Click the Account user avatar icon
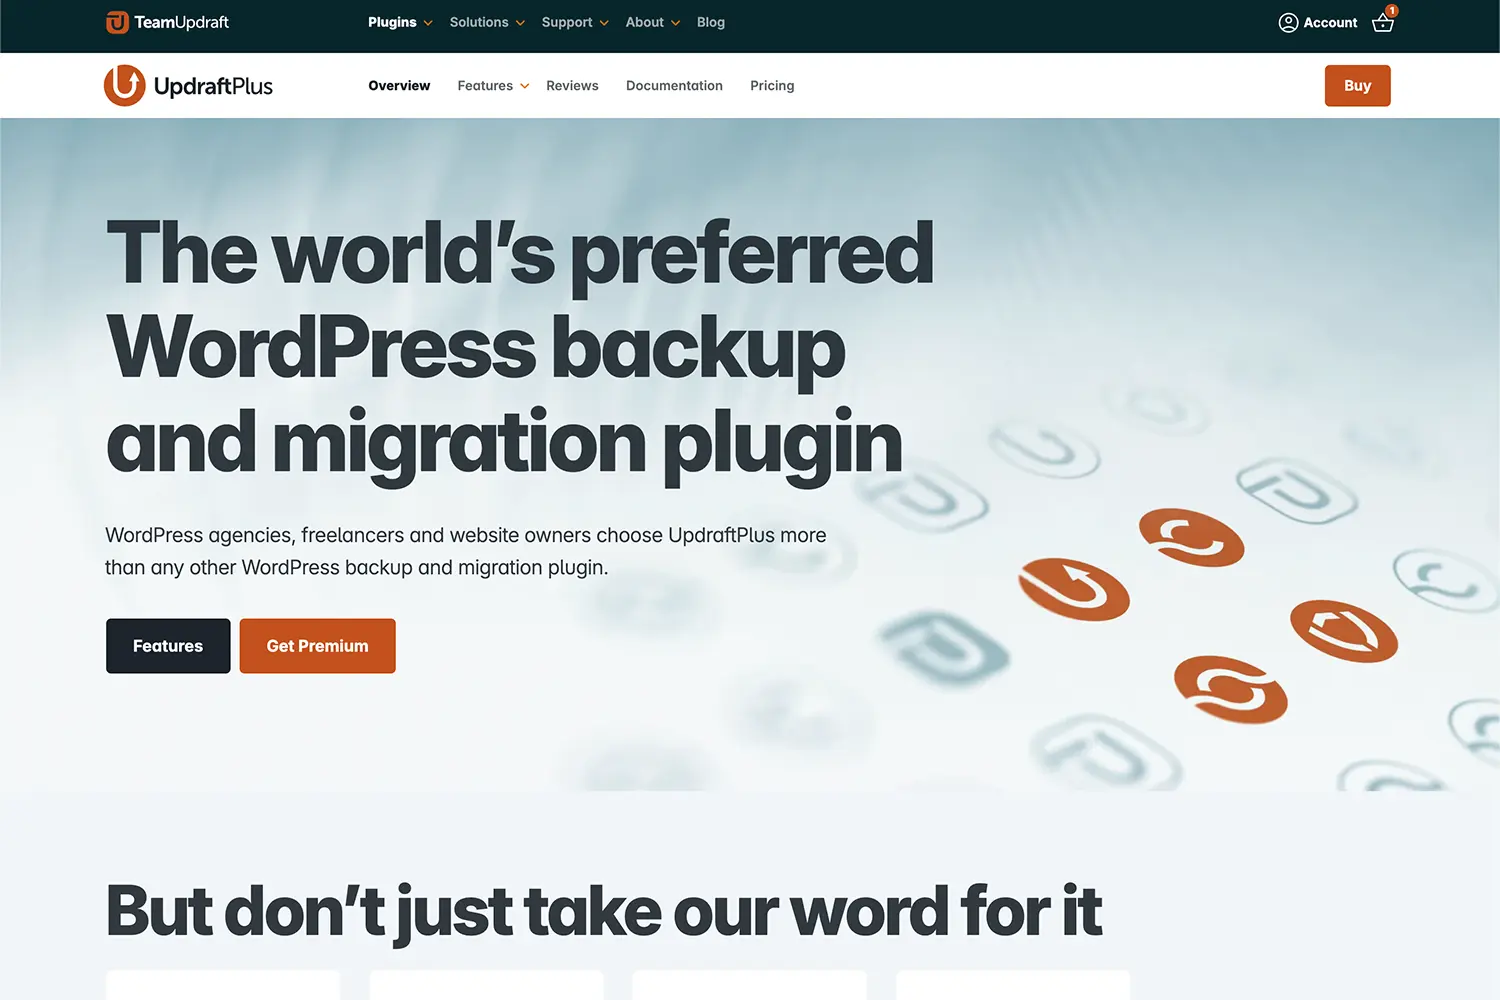 point(1288,23)
